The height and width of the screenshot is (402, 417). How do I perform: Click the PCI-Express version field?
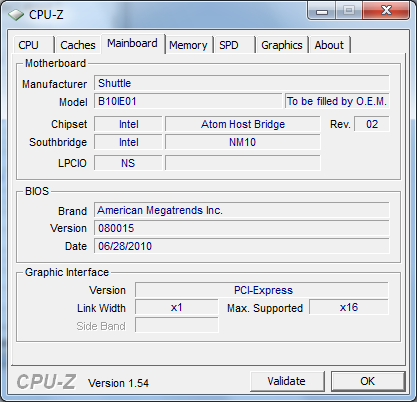262,290
